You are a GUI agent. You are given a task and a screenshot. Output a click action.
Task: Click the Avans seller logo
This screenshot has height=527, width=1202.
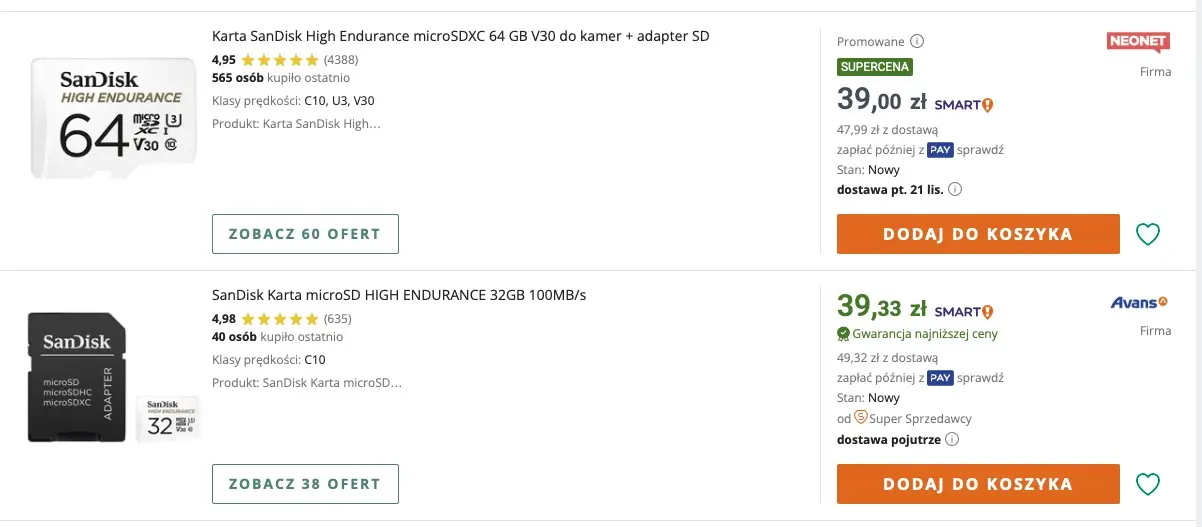(x=1139, y=302)
